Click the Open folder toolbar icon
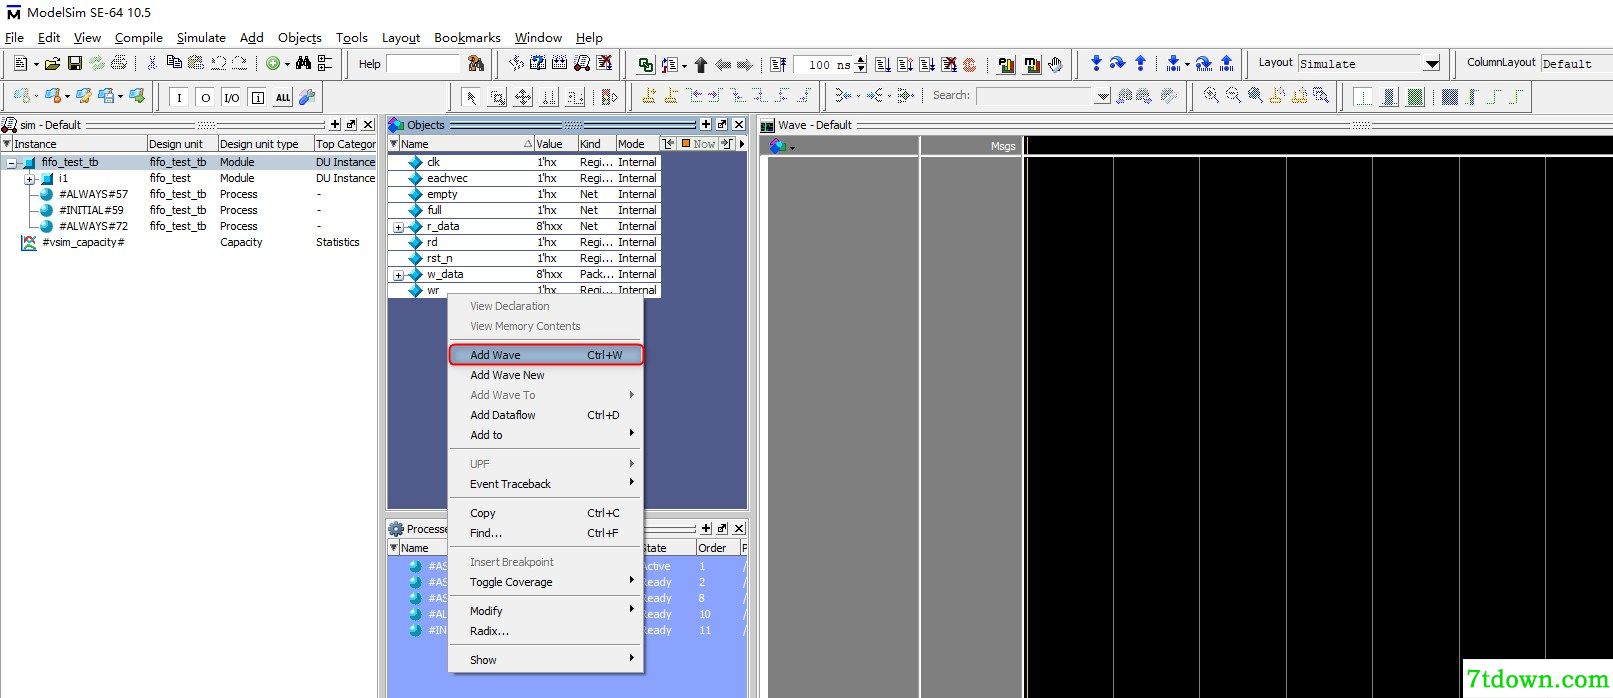Viewport: 1613px width, 698px height. click(x=52, y=63)
